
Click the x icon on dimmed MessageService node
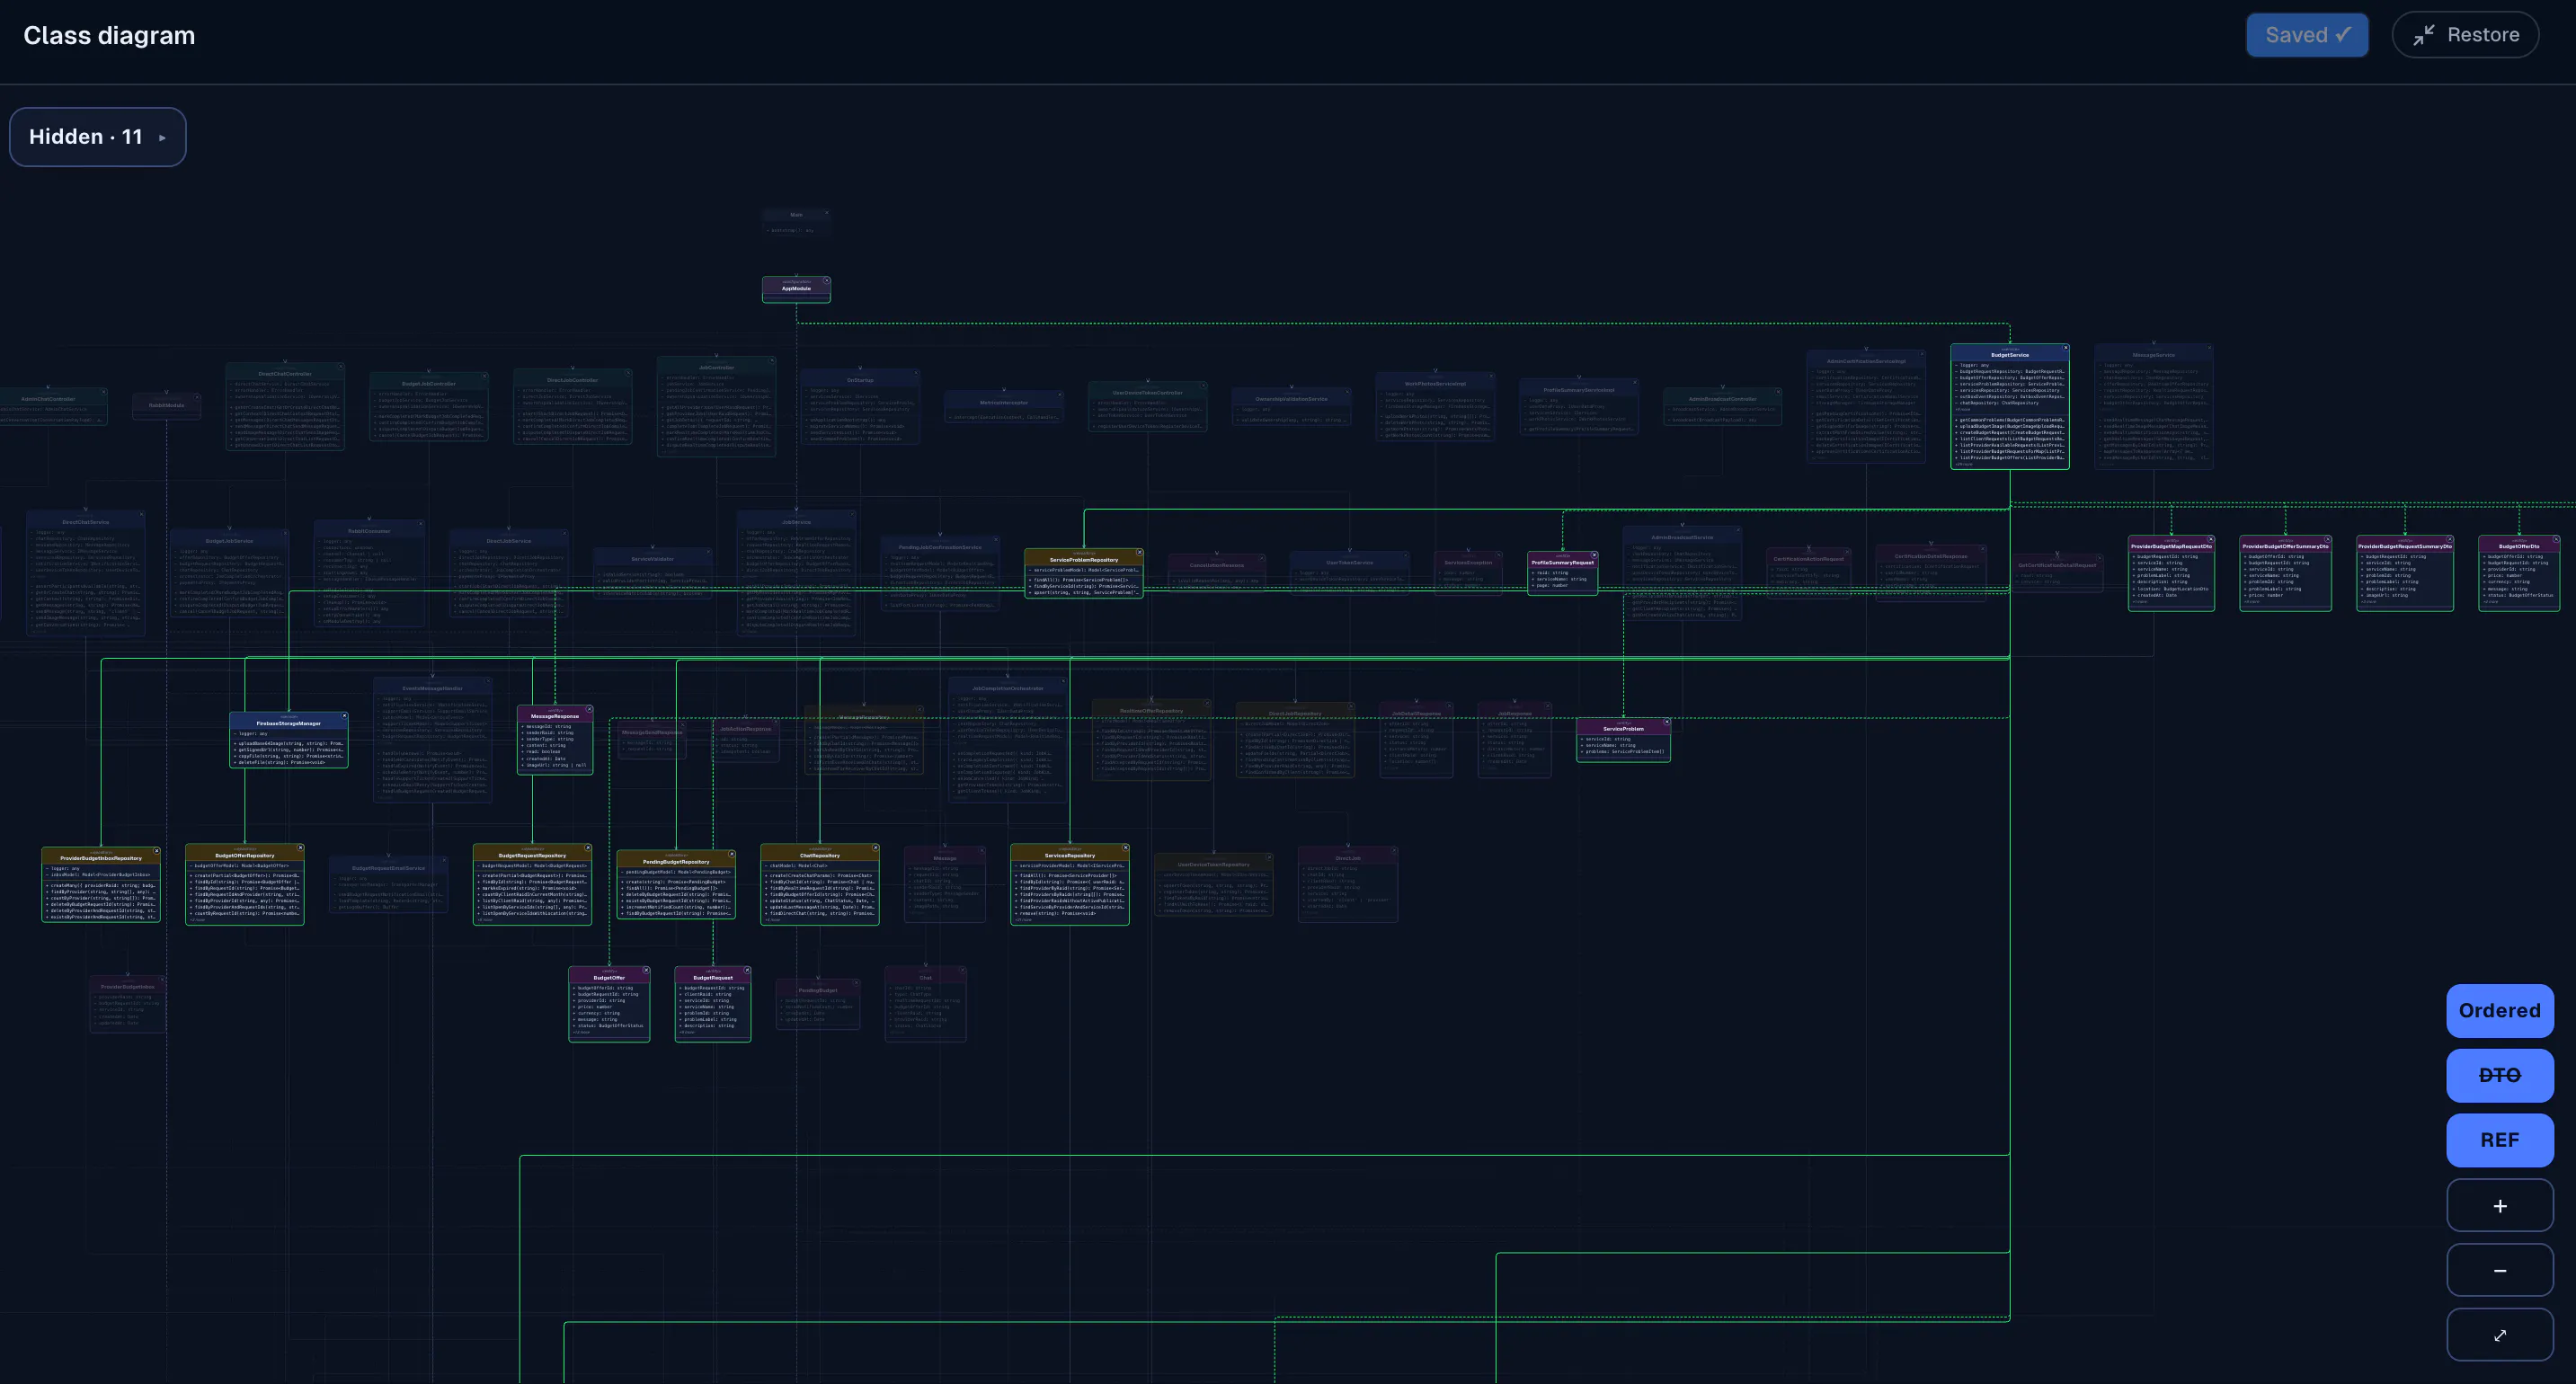coord(2208,348)
